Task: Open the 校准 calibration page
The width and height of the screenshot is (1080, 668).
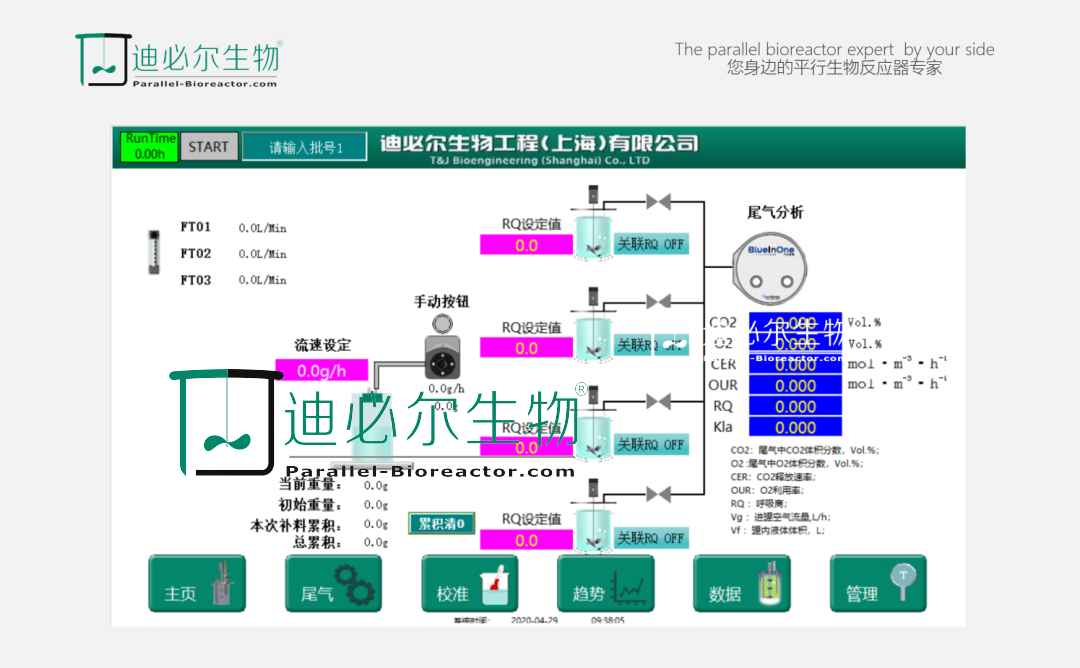Action: pyautogui.click(x=470, y=583)
